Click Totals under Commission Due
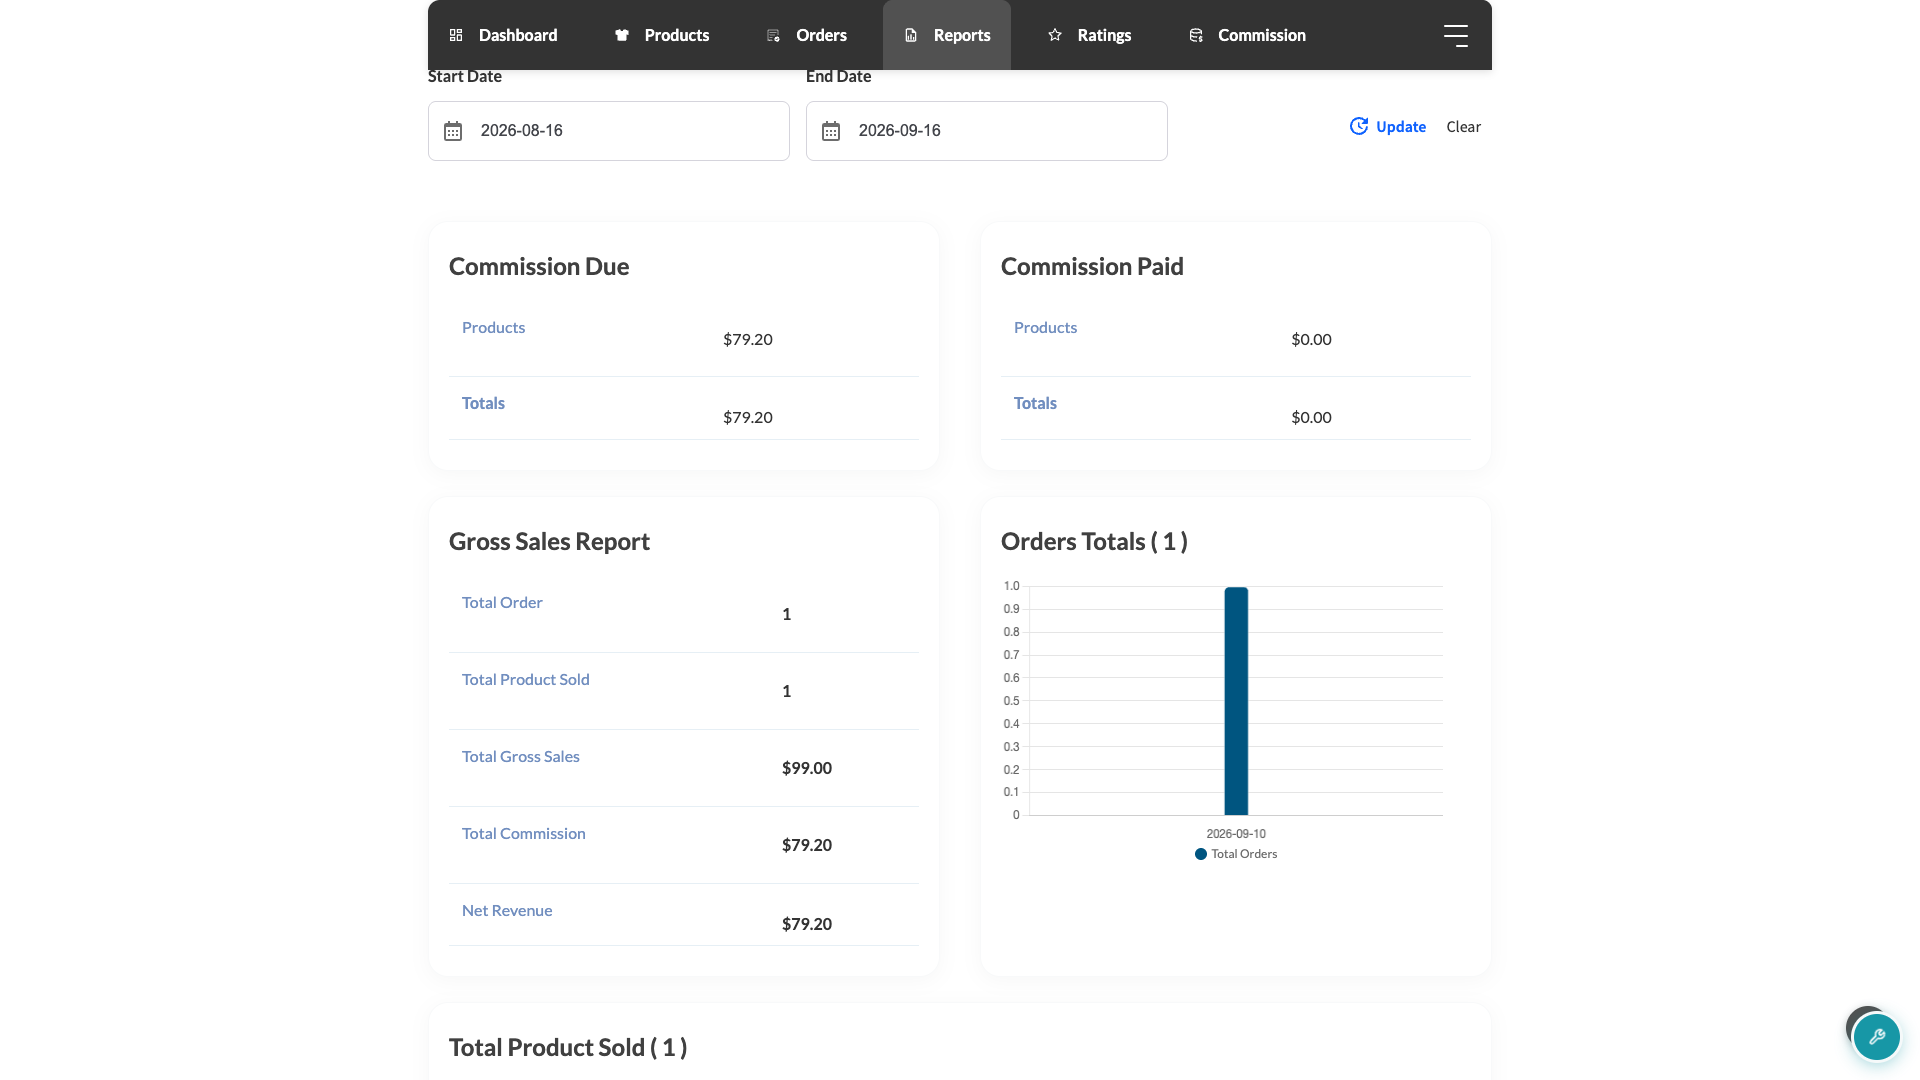 click(x=483, y=403)
